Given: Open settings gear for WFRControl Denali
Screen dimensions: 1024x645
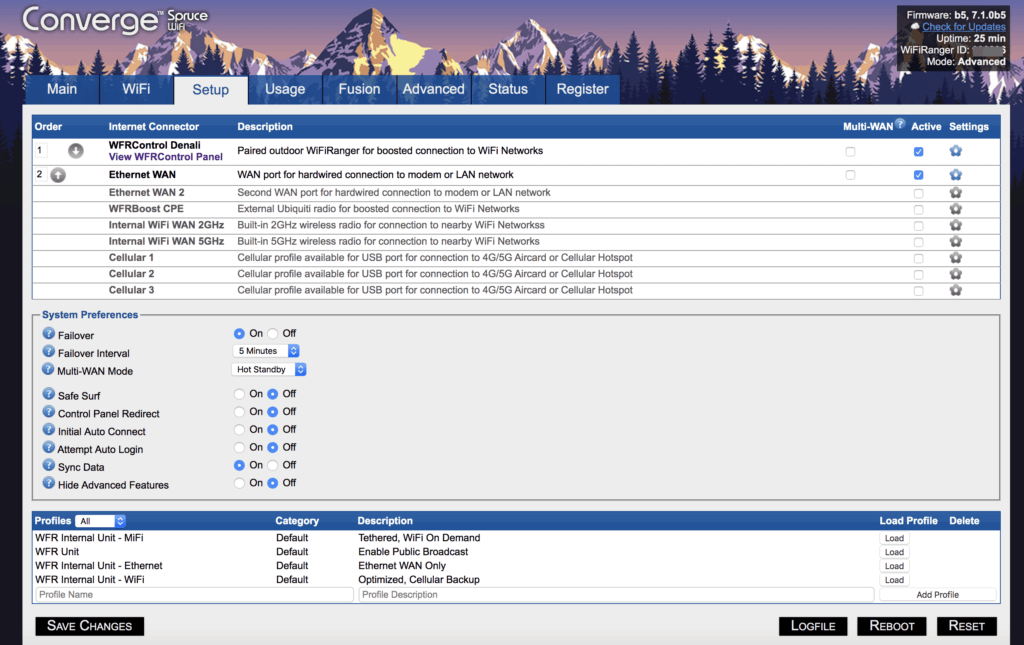Looking at the screenshot, I should [955, 151].
